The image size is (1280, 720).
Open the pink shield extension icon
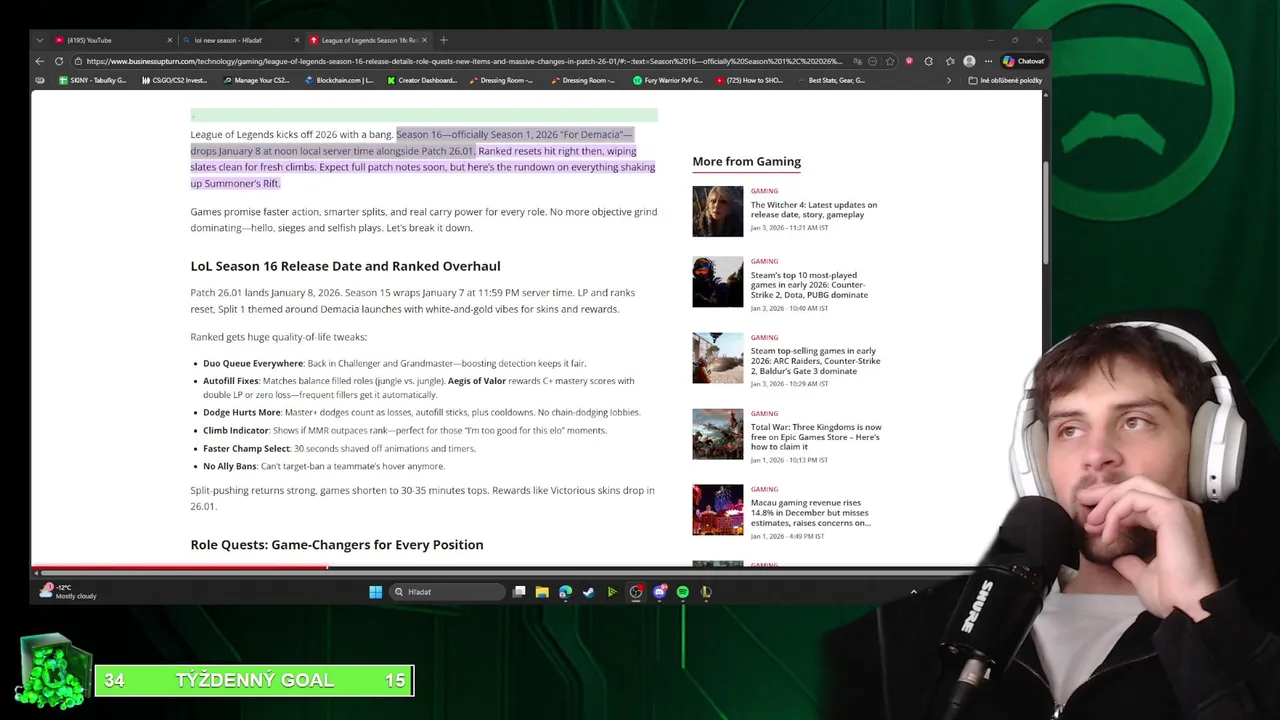[x=910, y=61]
